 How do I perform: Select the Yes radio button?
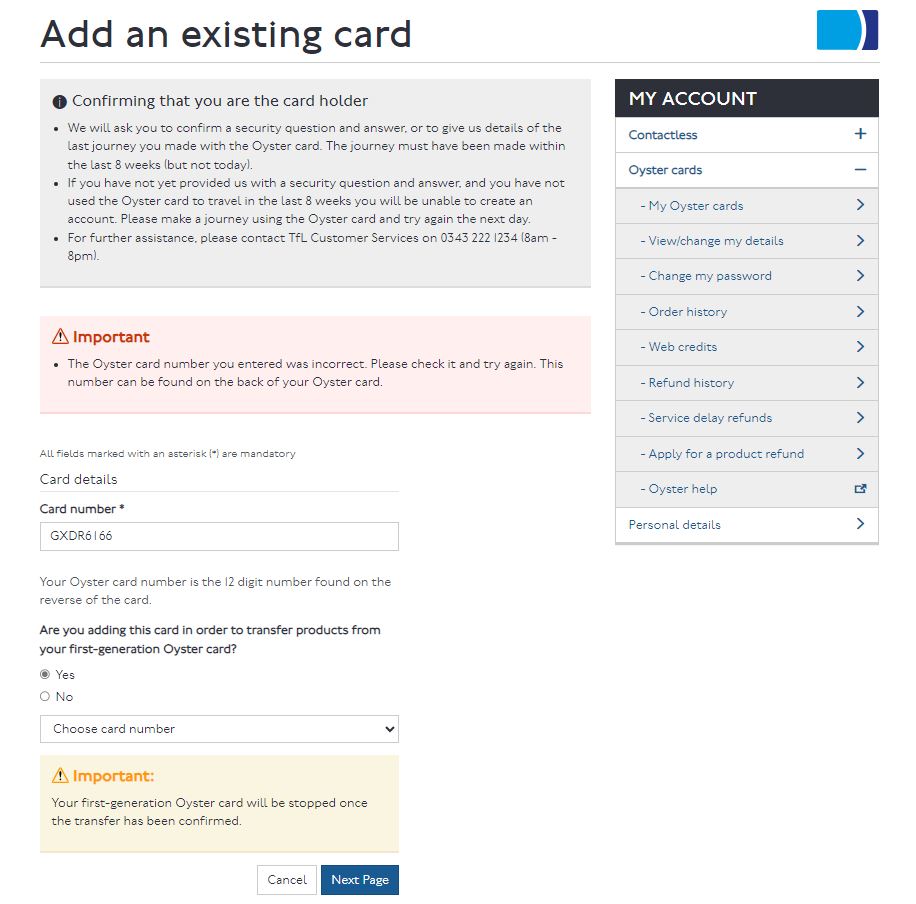click(x=45, y=674)
